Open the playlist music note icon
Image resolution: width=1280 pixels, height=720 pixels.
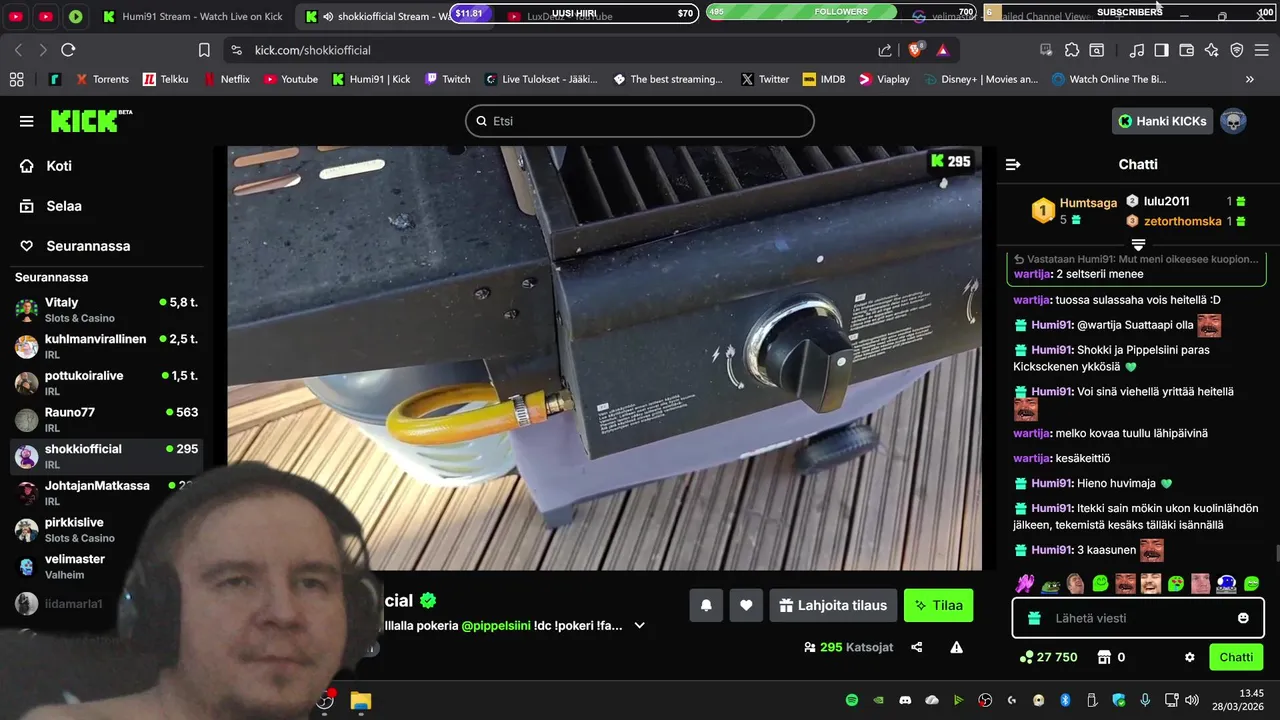[x=1137, y=50]
